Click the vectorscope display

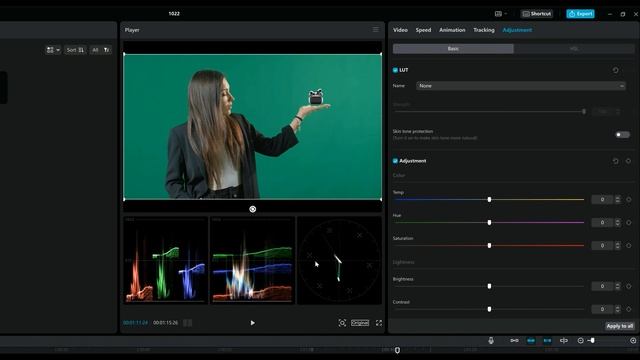point(339,260)
